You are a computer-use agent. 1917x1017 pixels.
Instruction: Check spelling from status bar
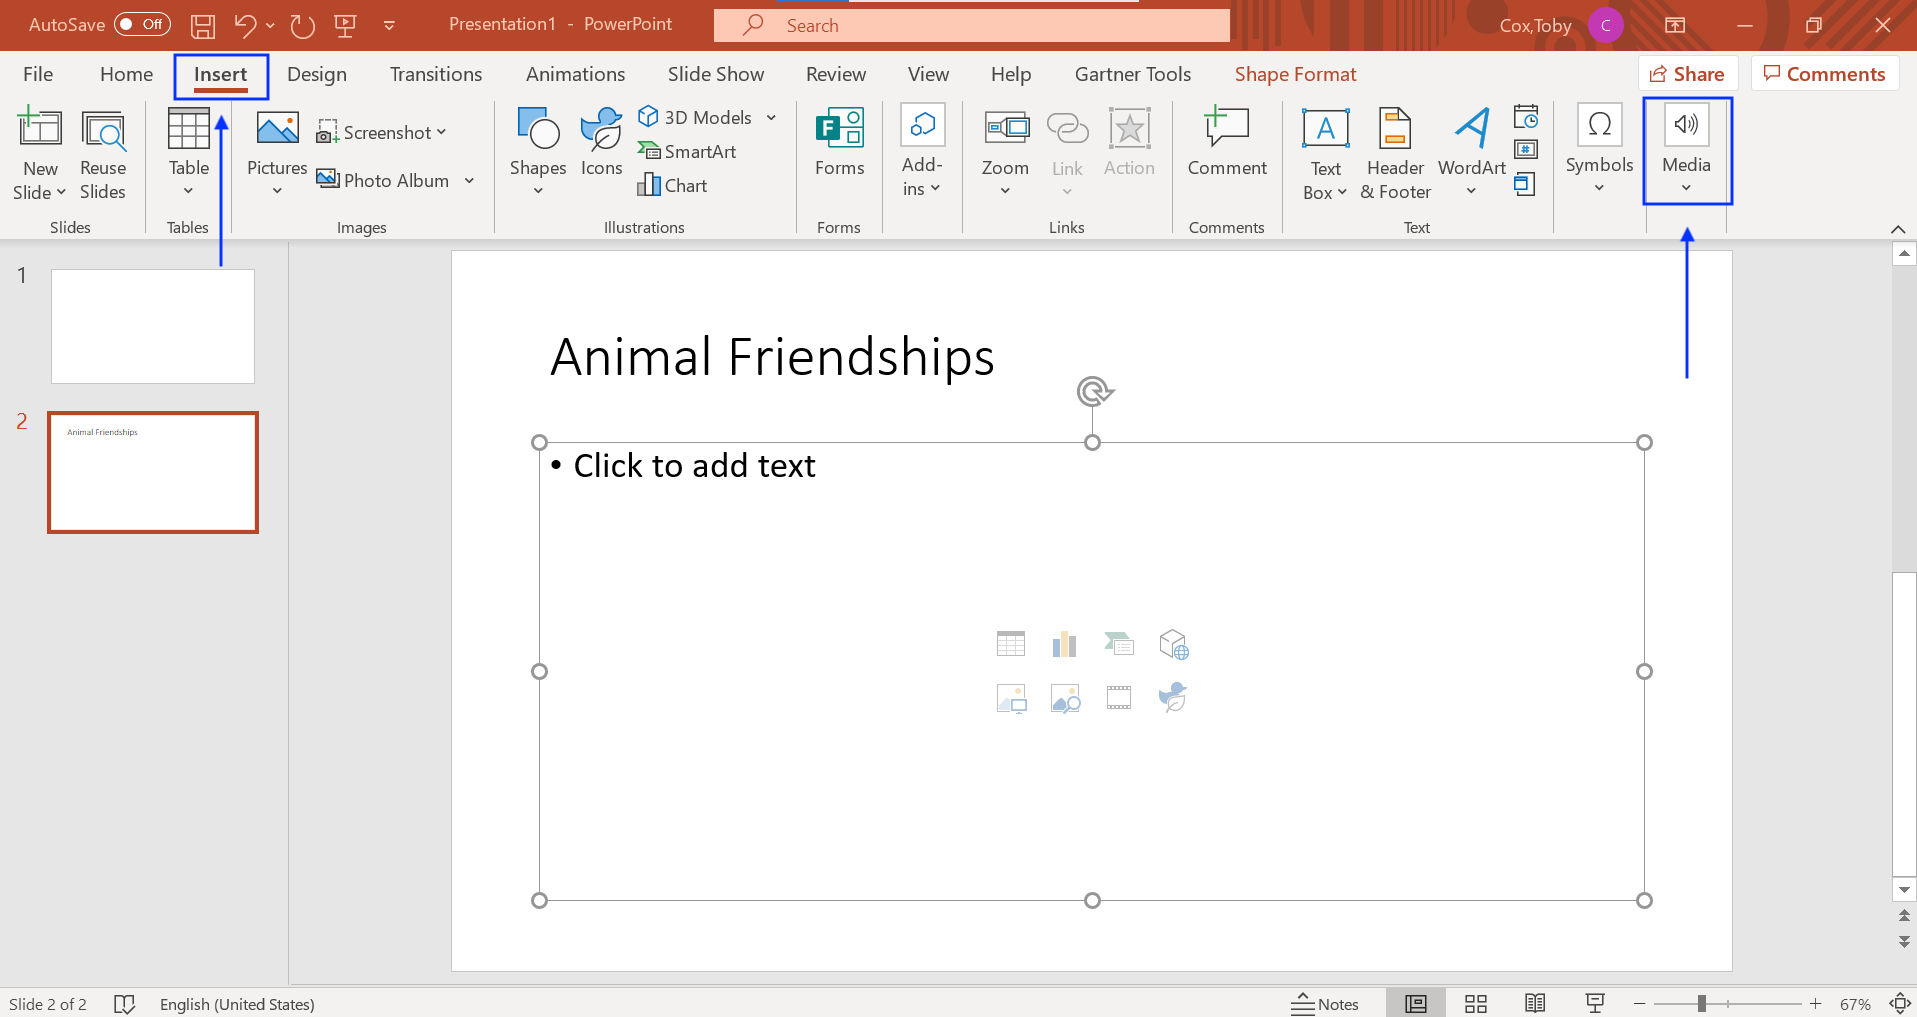coord(124,1004)
